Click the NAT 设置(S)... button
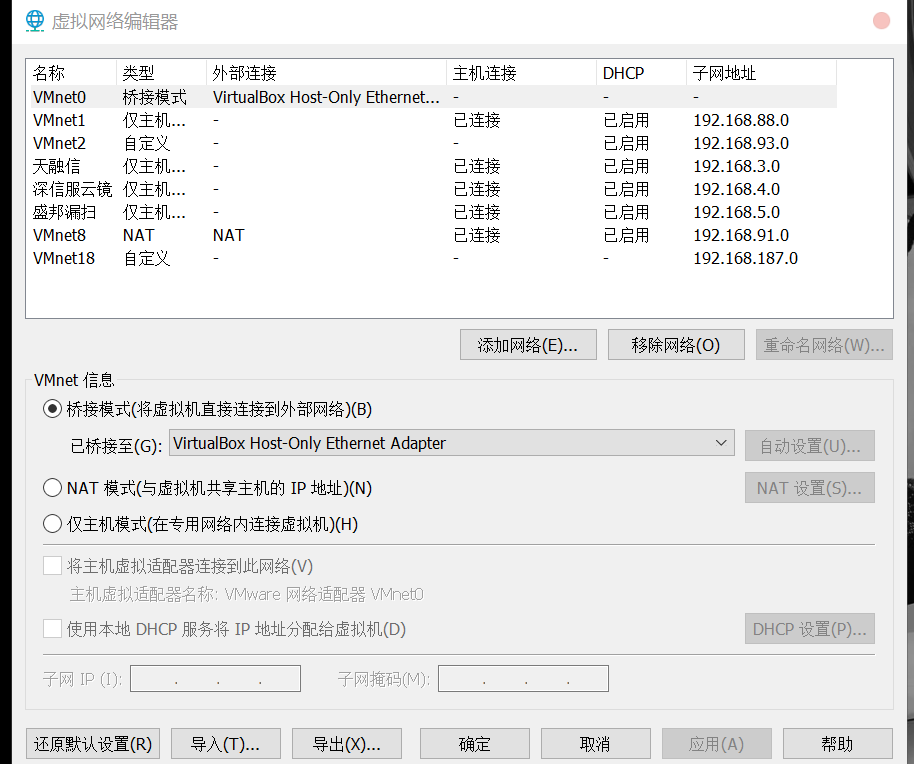This screenshot has width=914, height=764. 810,488
